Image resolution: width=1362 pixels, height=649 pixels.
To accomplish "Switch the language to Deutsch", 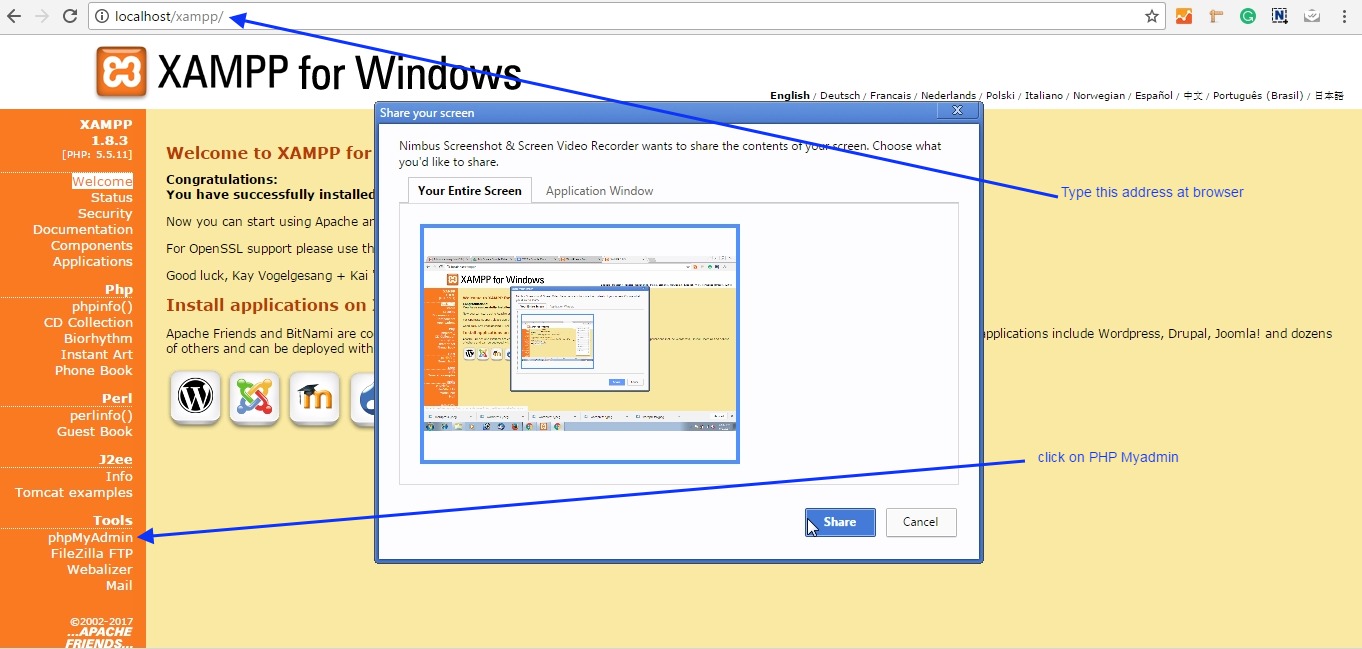I will click(840, 96).
